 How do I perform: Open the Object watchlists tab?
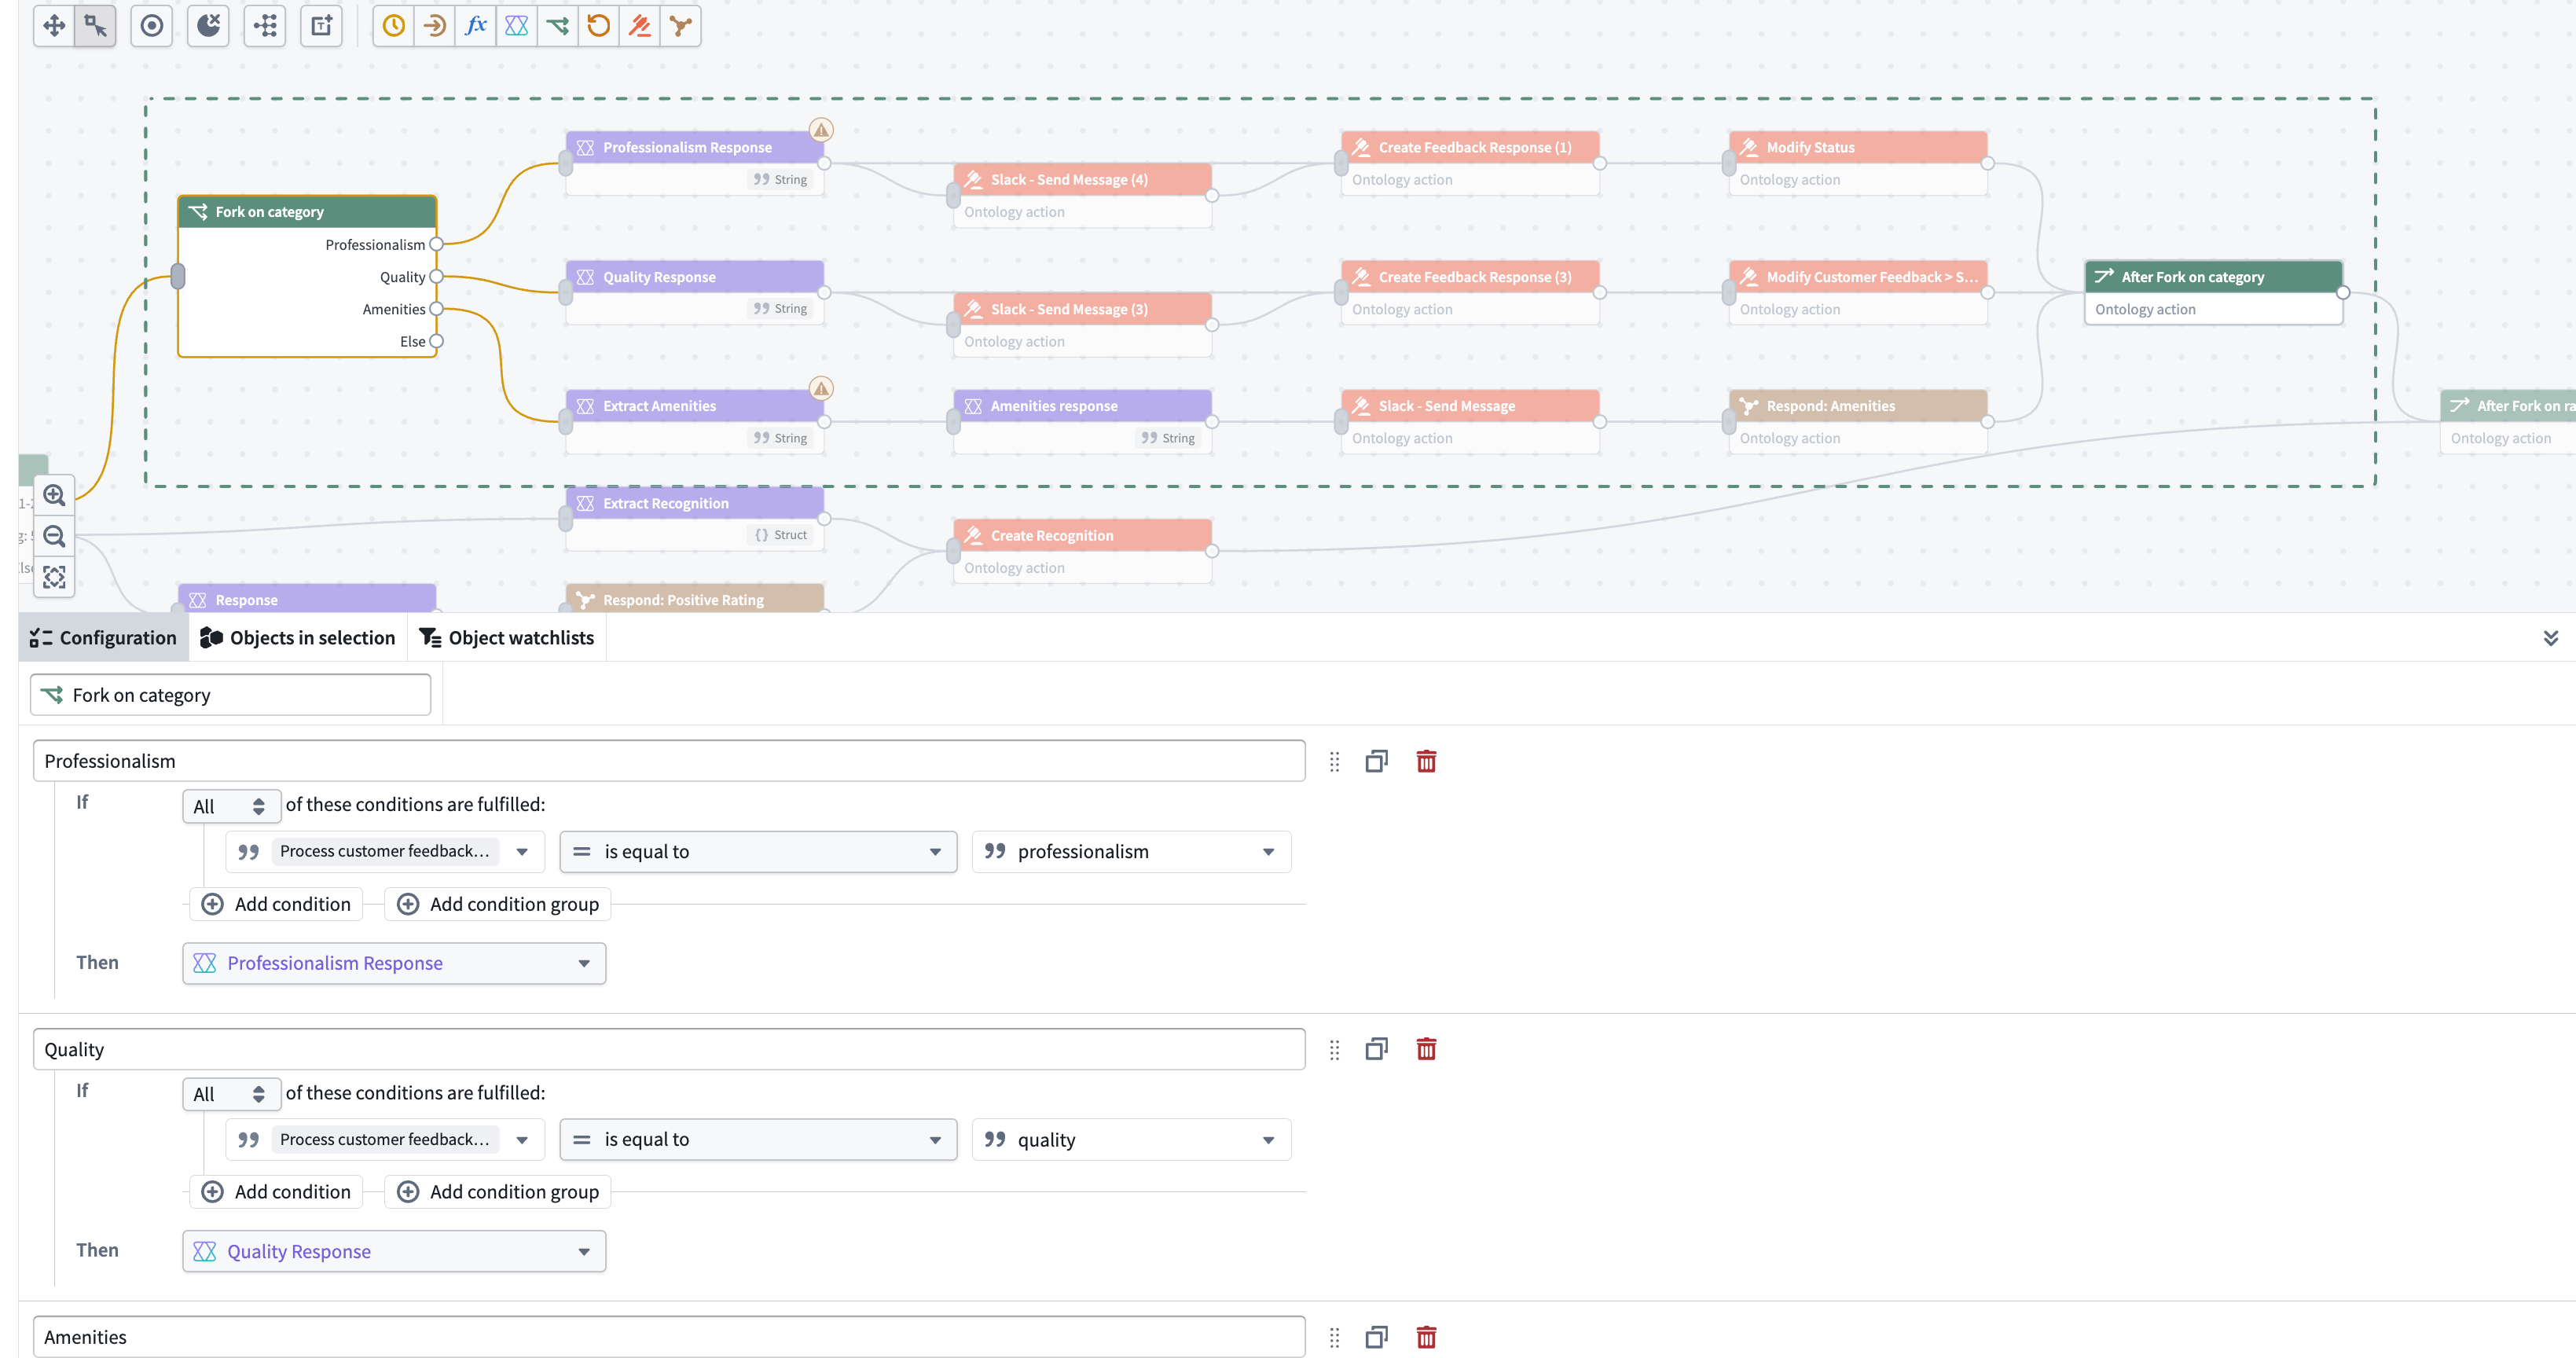pos(507,638)
